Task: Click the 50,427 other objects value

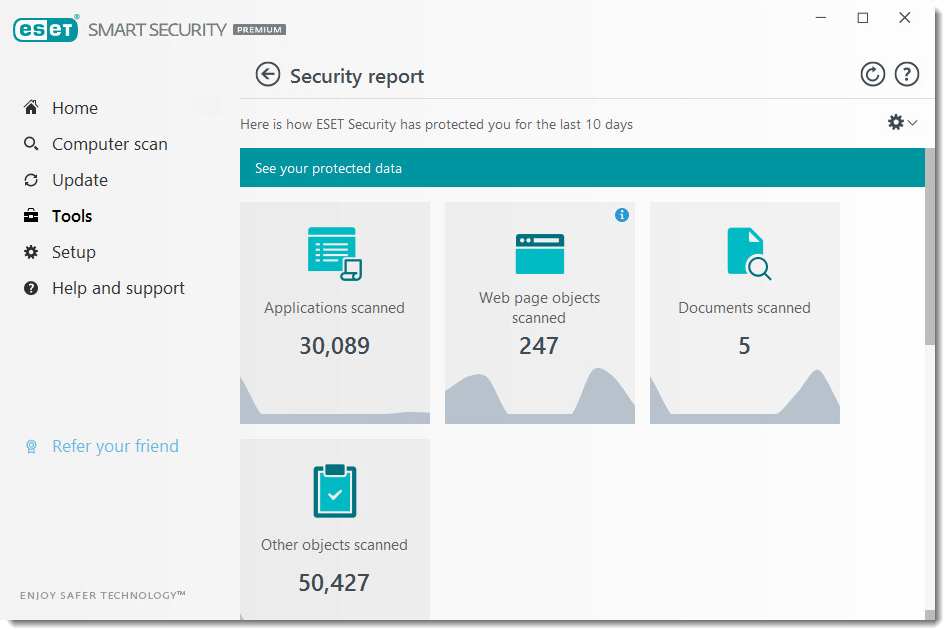Action: (334, 583)
